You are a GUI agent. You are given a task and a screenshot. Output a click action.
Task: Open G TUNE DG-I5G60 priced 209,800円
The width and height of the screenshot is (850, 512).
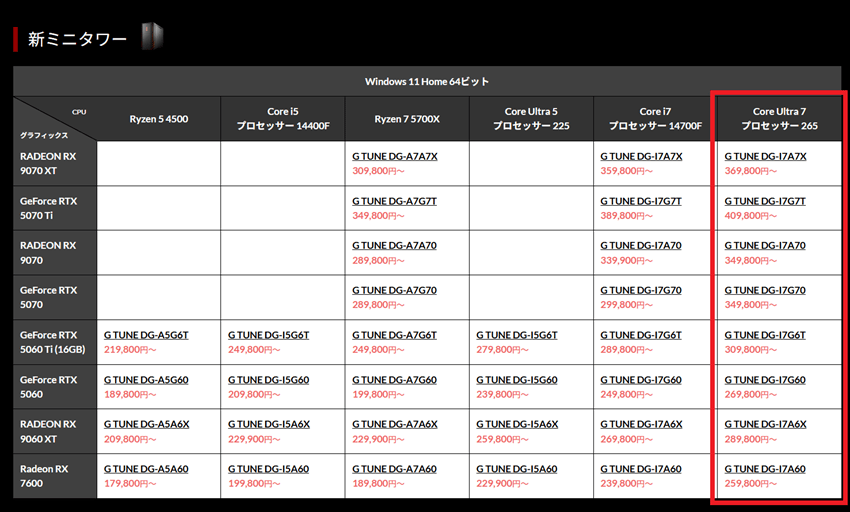[268, 380]
